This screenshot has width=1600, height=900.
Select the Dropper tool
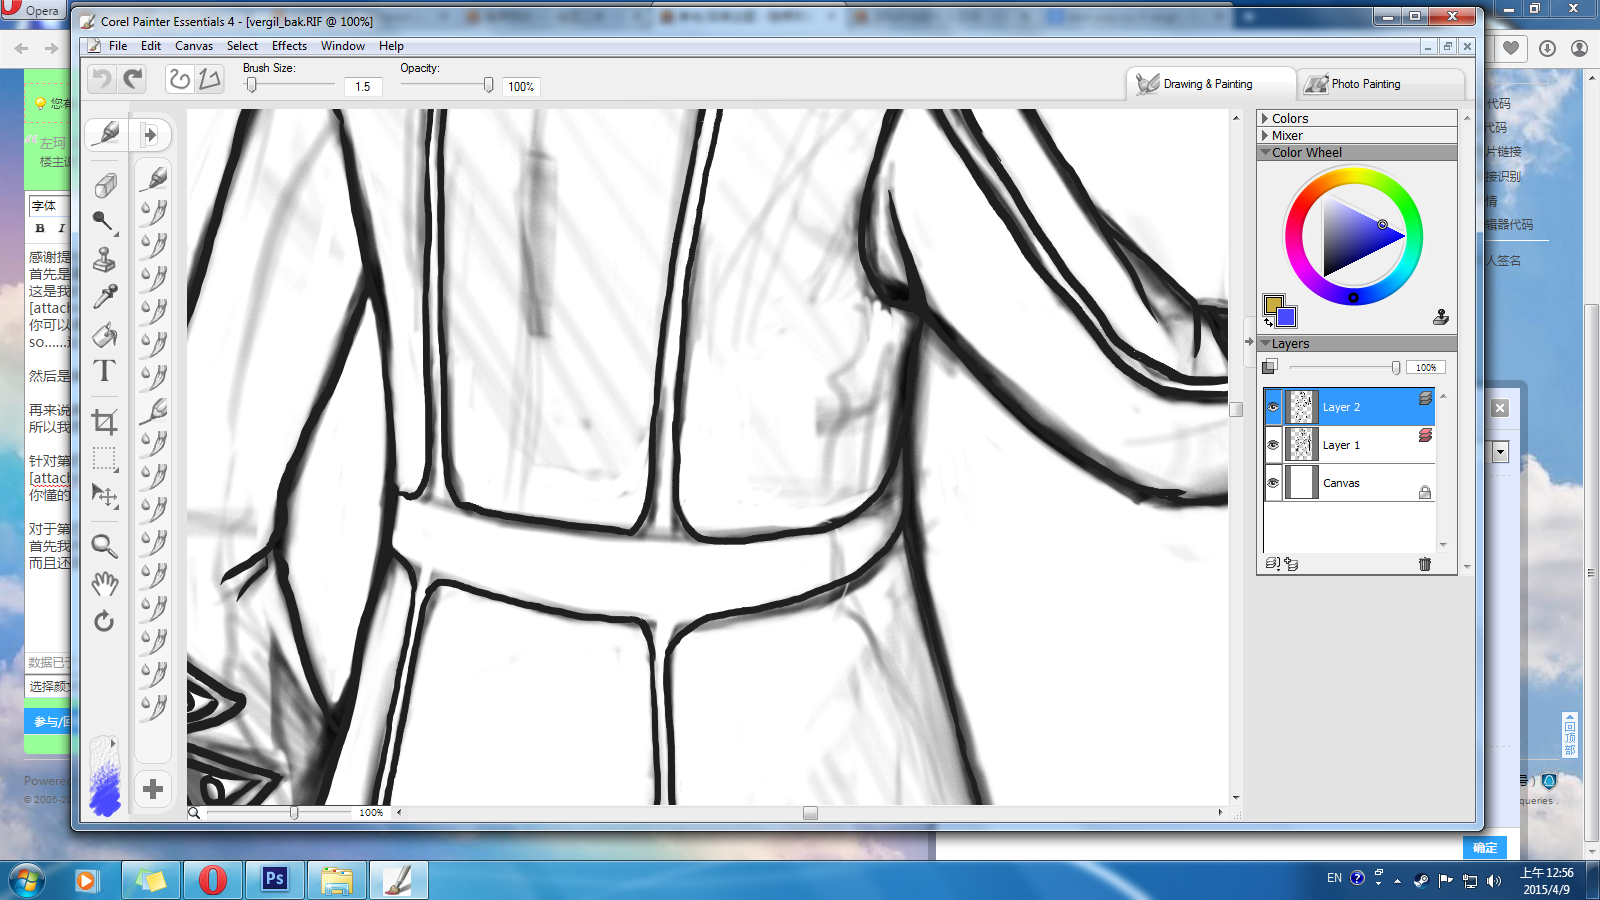coord(105,297)
